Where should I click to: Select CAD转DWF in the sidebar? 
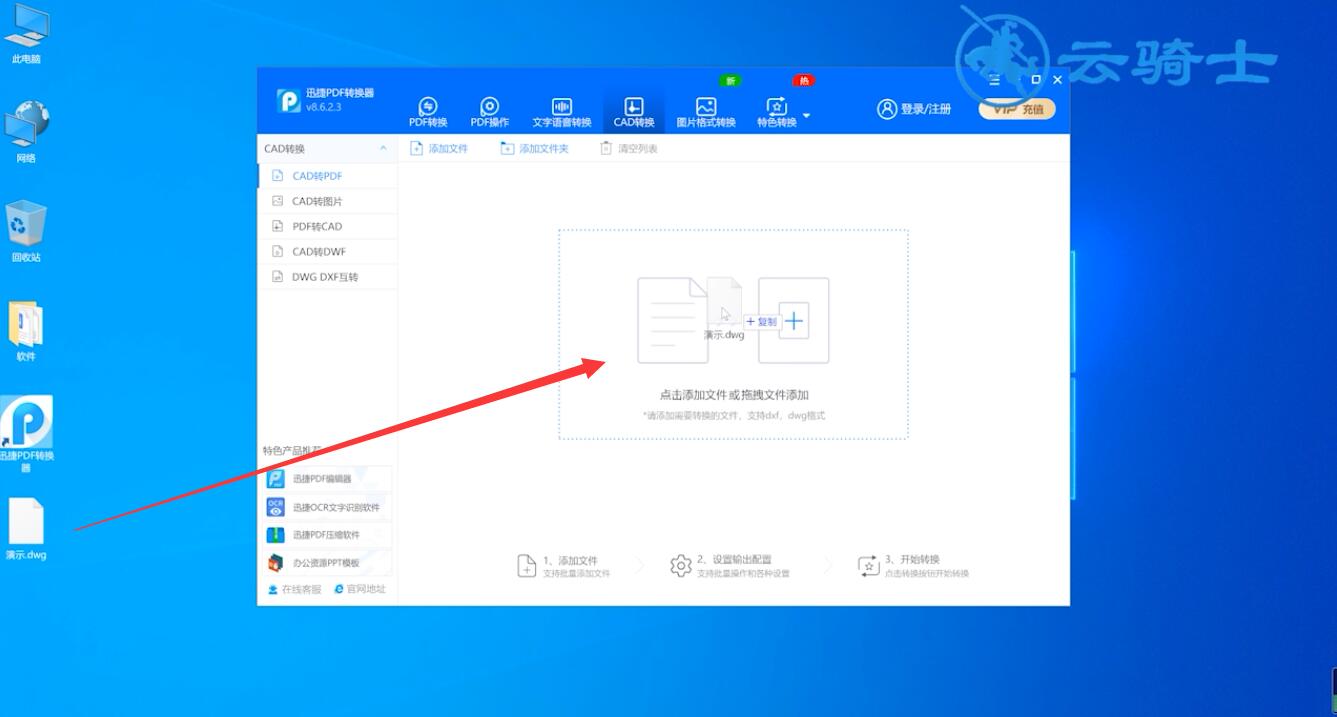click(x=328, y=252)
